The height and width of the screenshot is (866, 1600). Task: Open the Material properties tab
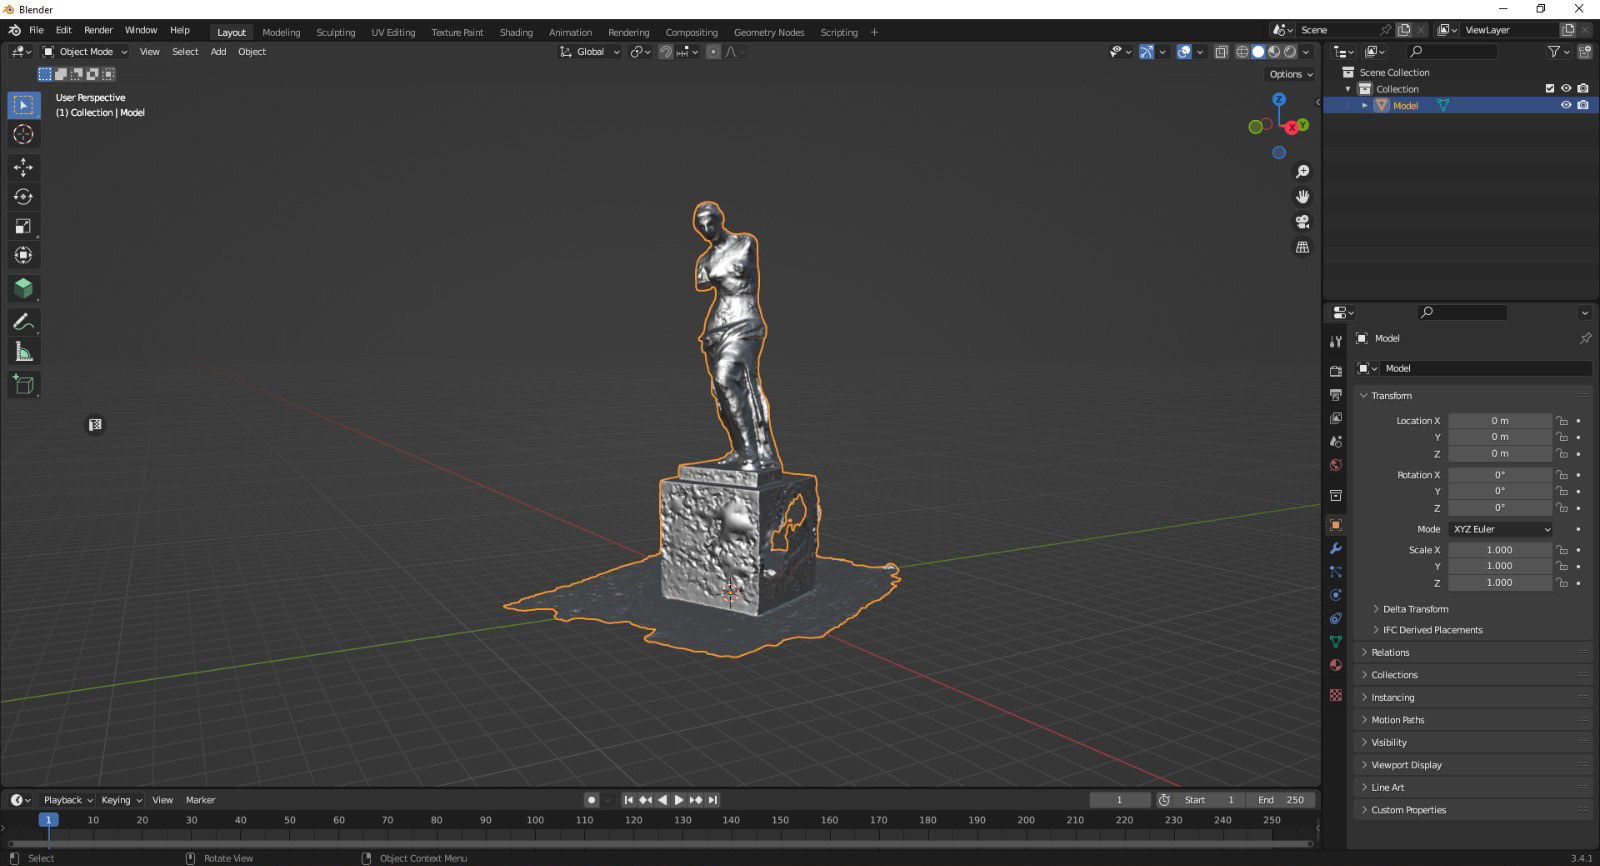point(1335,665)
